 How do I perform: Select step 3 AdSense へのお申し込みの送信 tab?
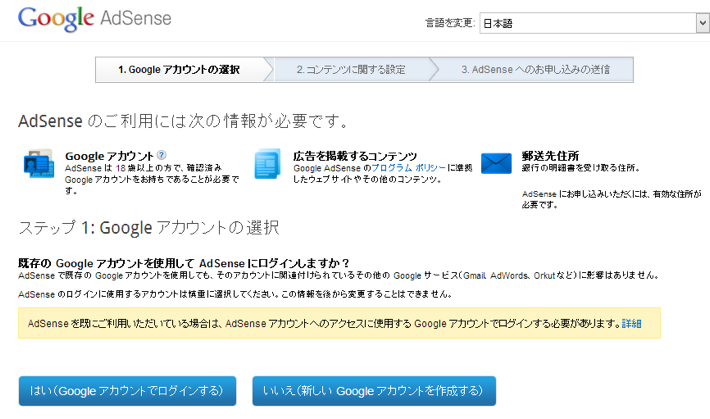536,70
